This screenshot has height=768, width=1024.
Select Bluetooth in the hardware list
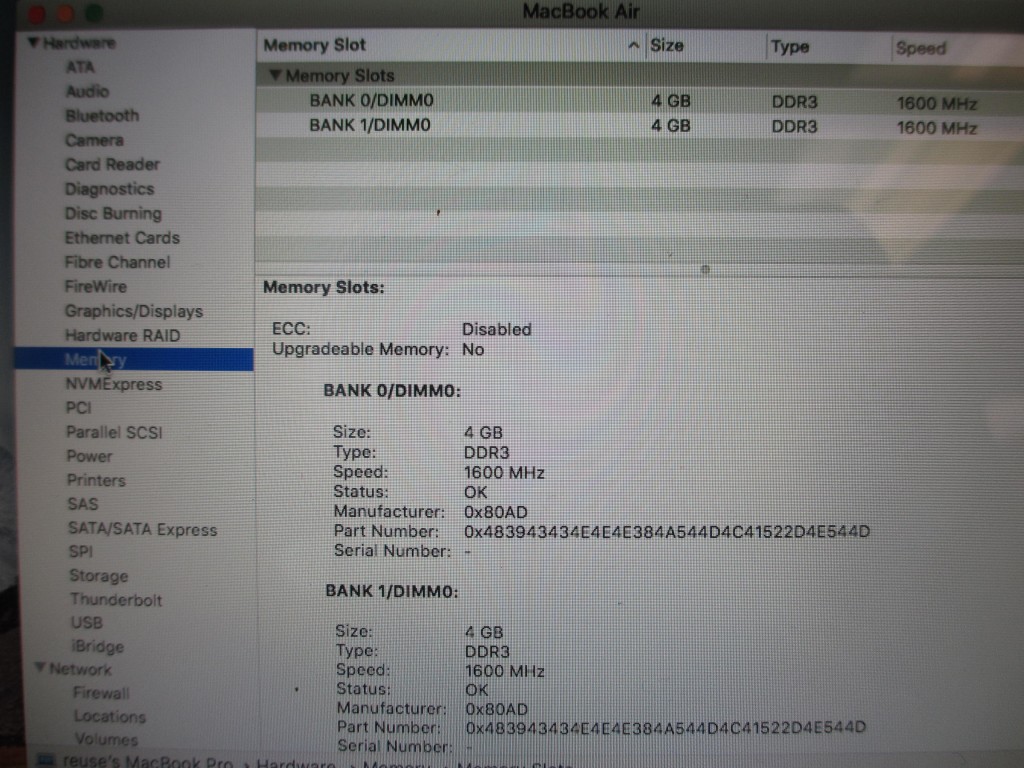click(102, 116)
